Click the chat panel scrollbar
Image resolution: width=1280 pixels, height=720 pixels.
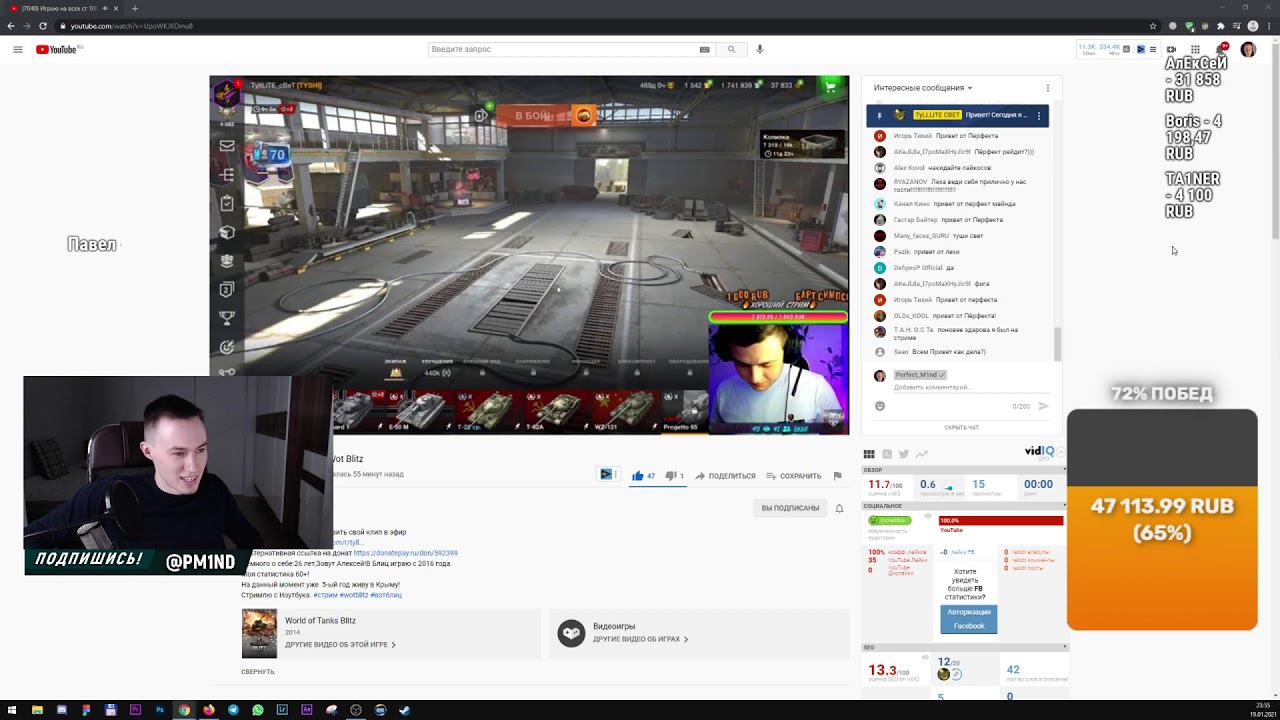(1057, 342)
